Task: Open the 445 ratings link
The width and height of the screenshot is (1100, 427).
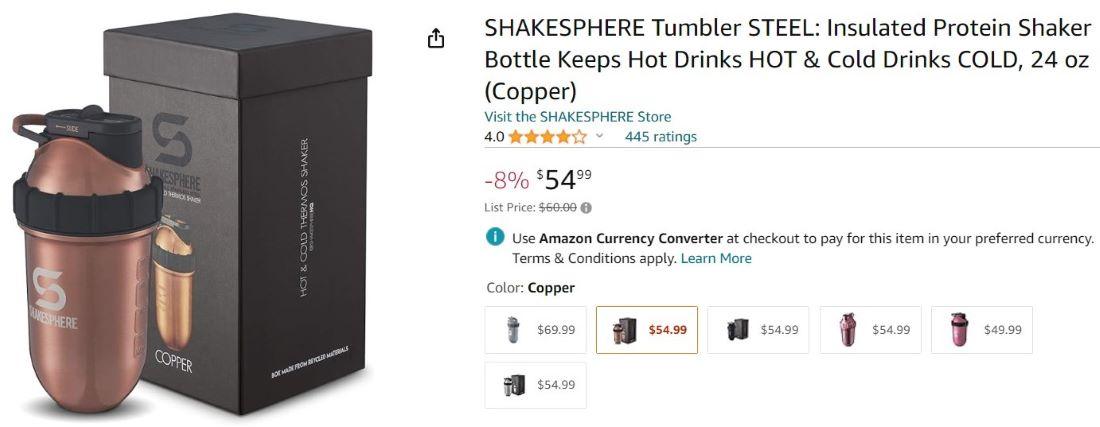Action: (x=660, y=137)
